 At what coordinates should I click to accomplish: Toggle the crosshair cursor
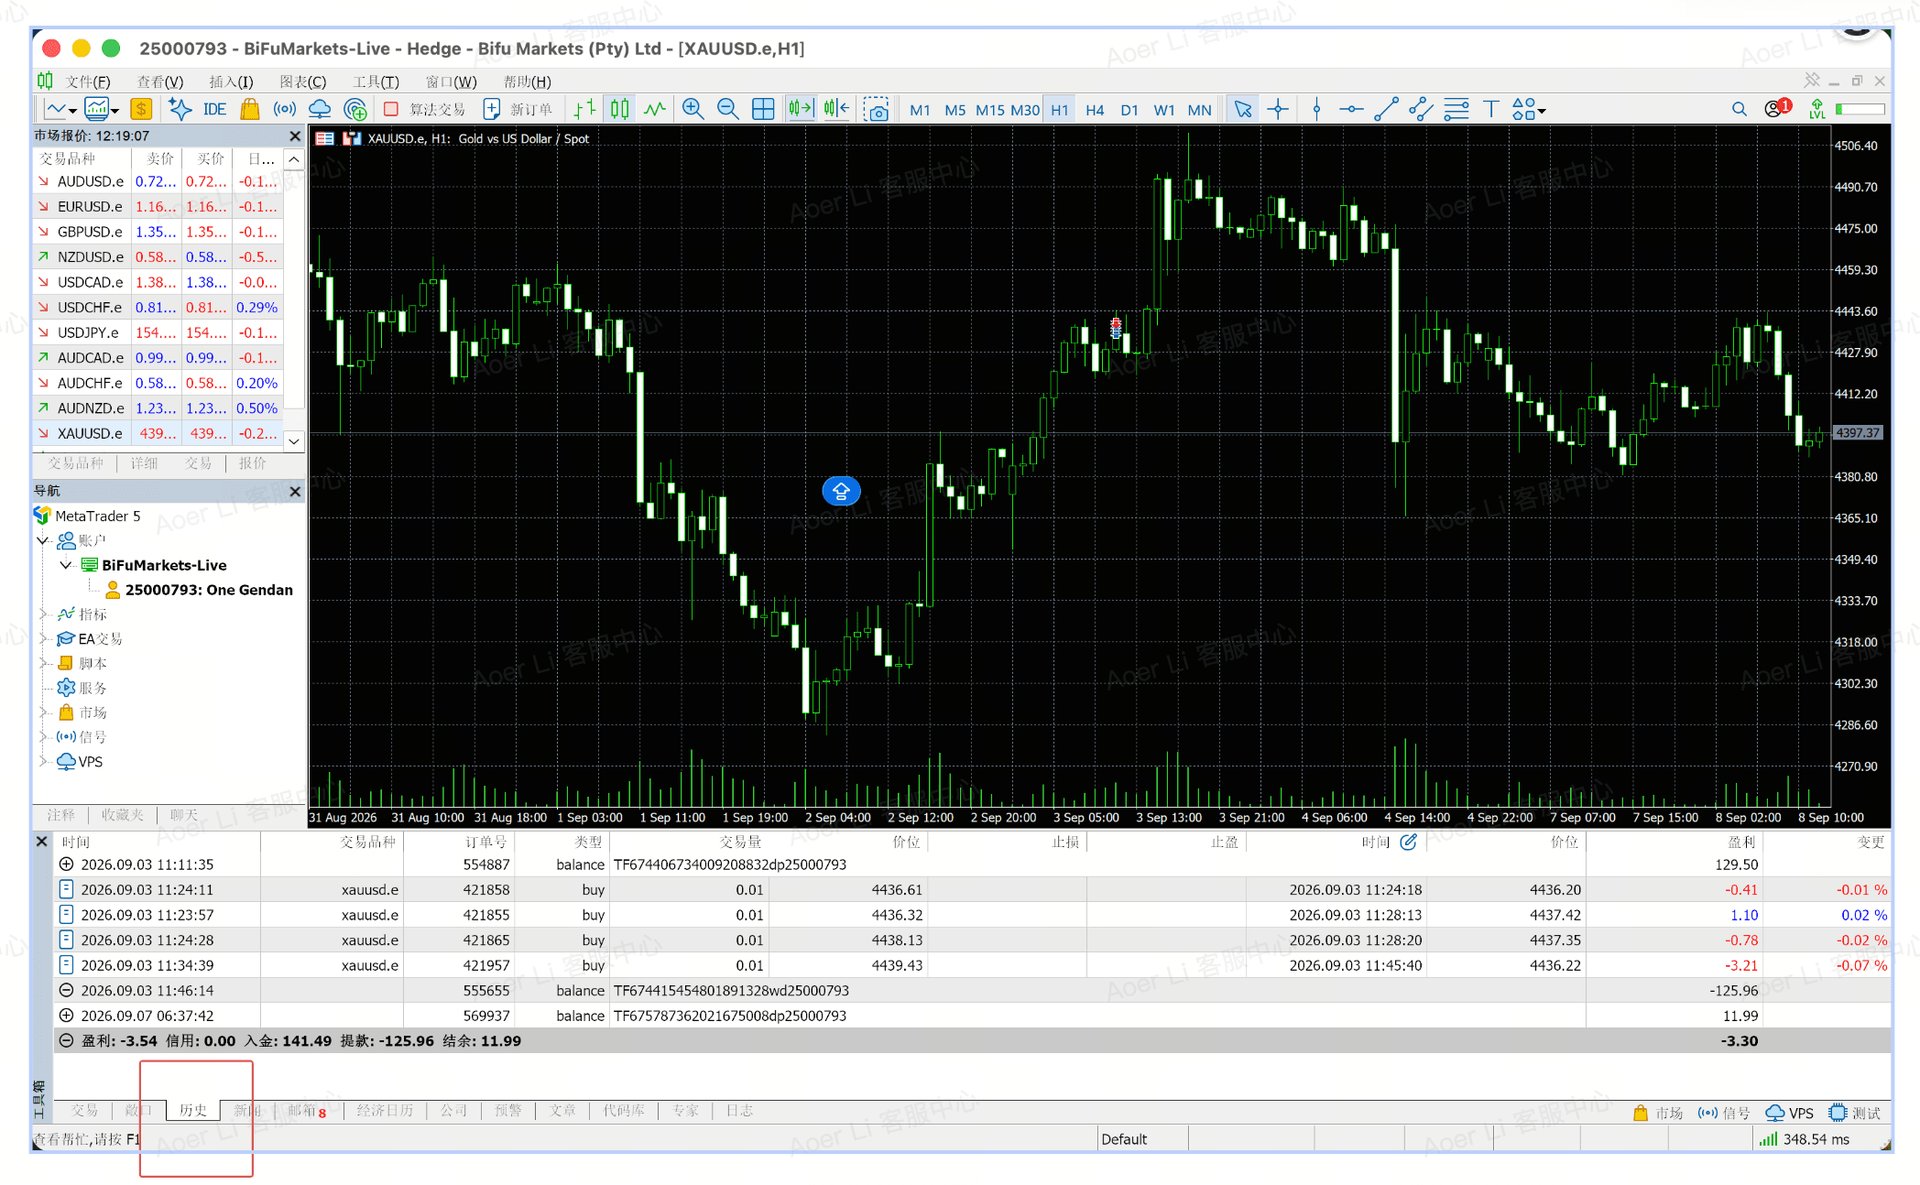[1278, 109]
